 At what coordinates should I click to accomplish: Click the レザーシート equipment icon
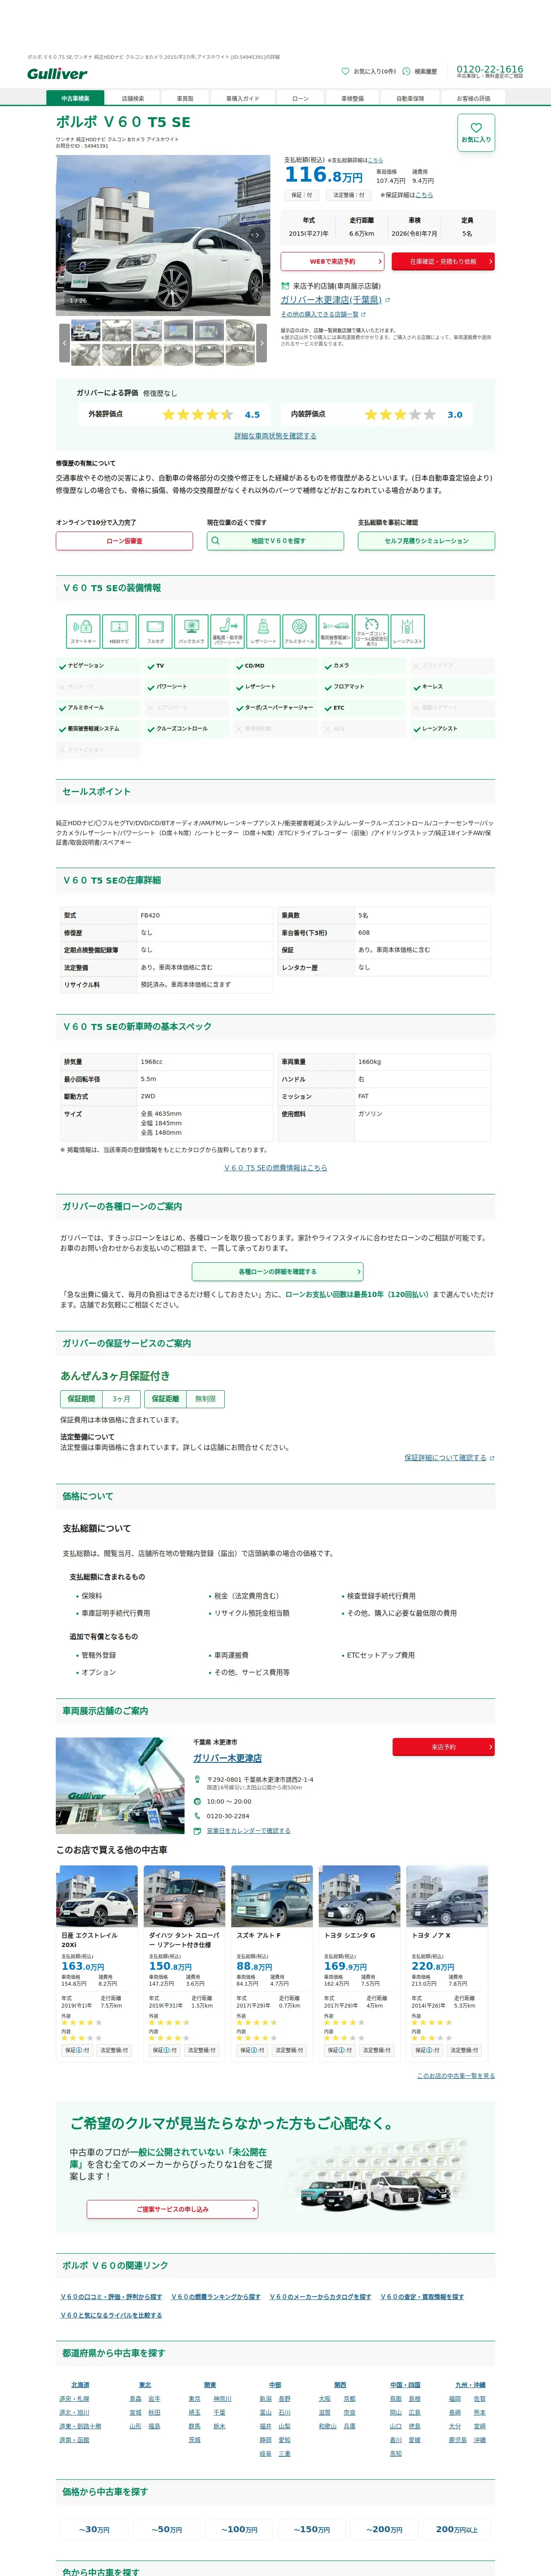click(263, 631)
